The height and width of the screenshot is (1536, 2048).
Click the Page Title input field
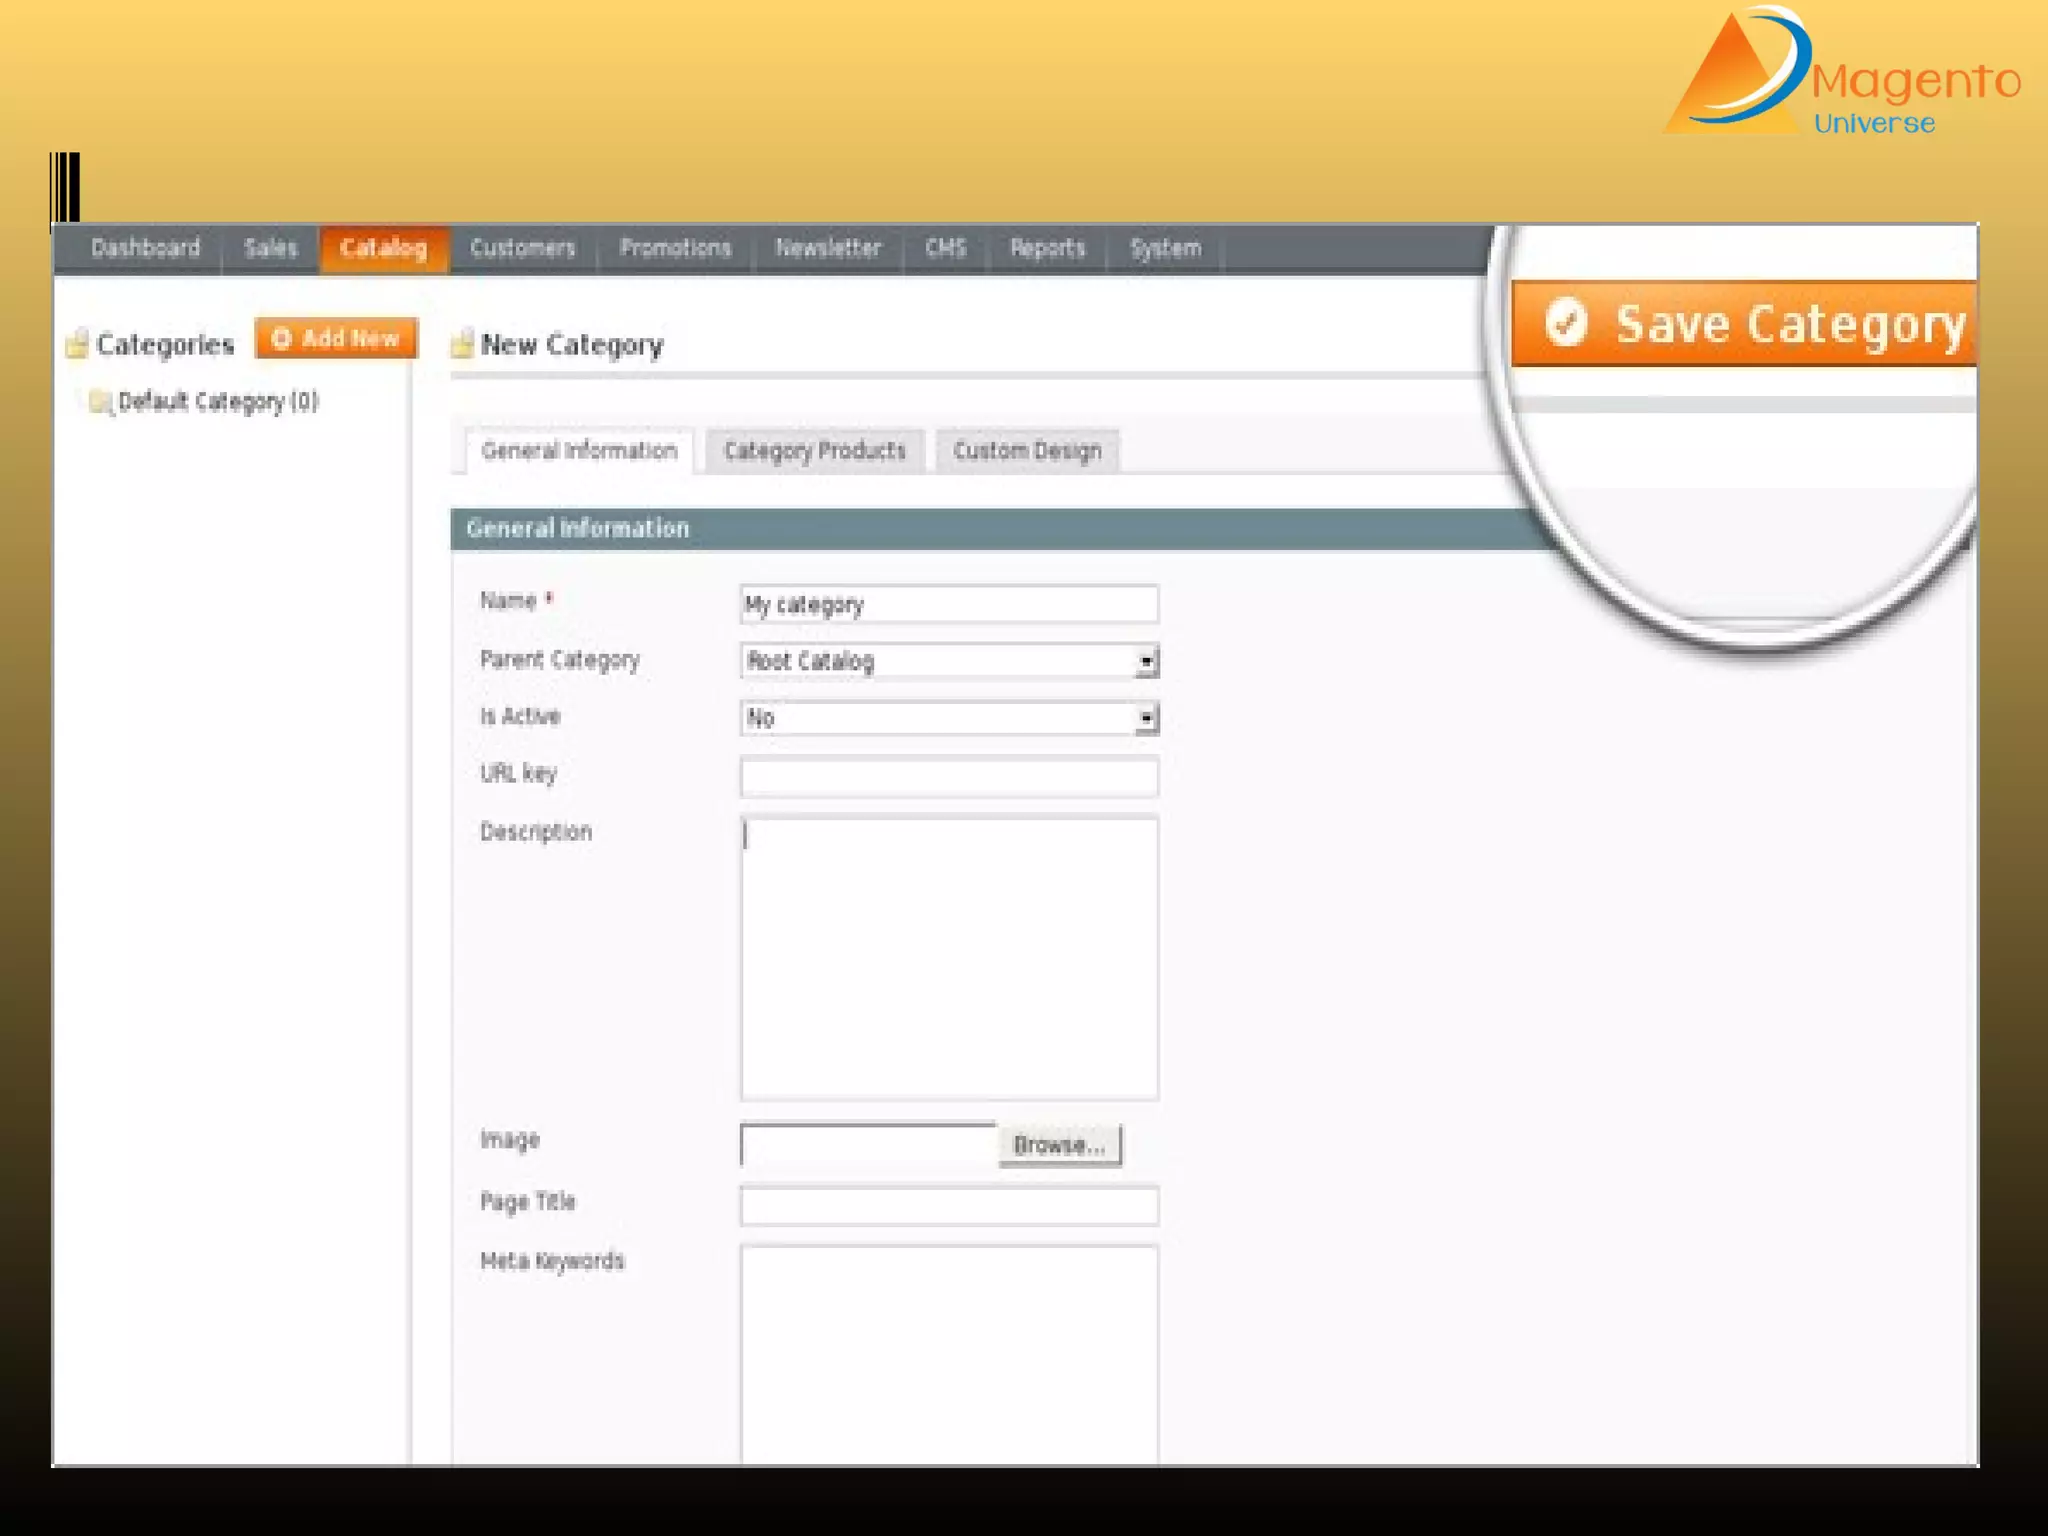point(948,1205)
